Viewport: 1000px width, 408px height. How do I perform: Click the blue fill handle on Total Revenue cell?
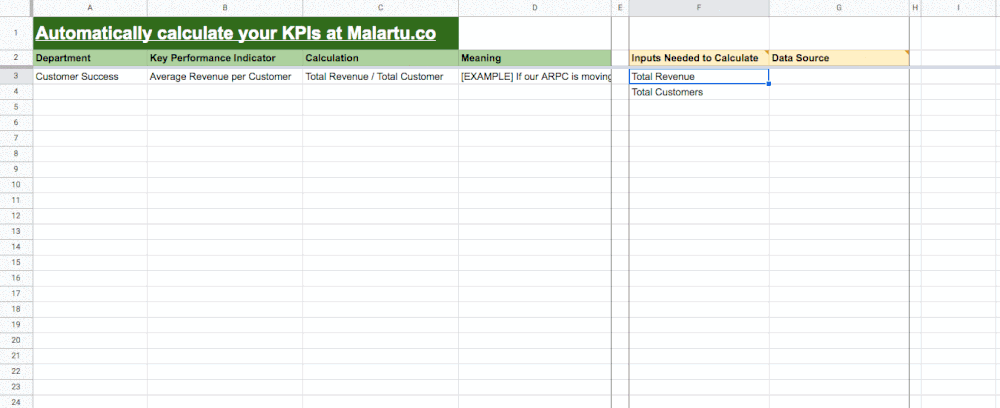click(769, 84)
